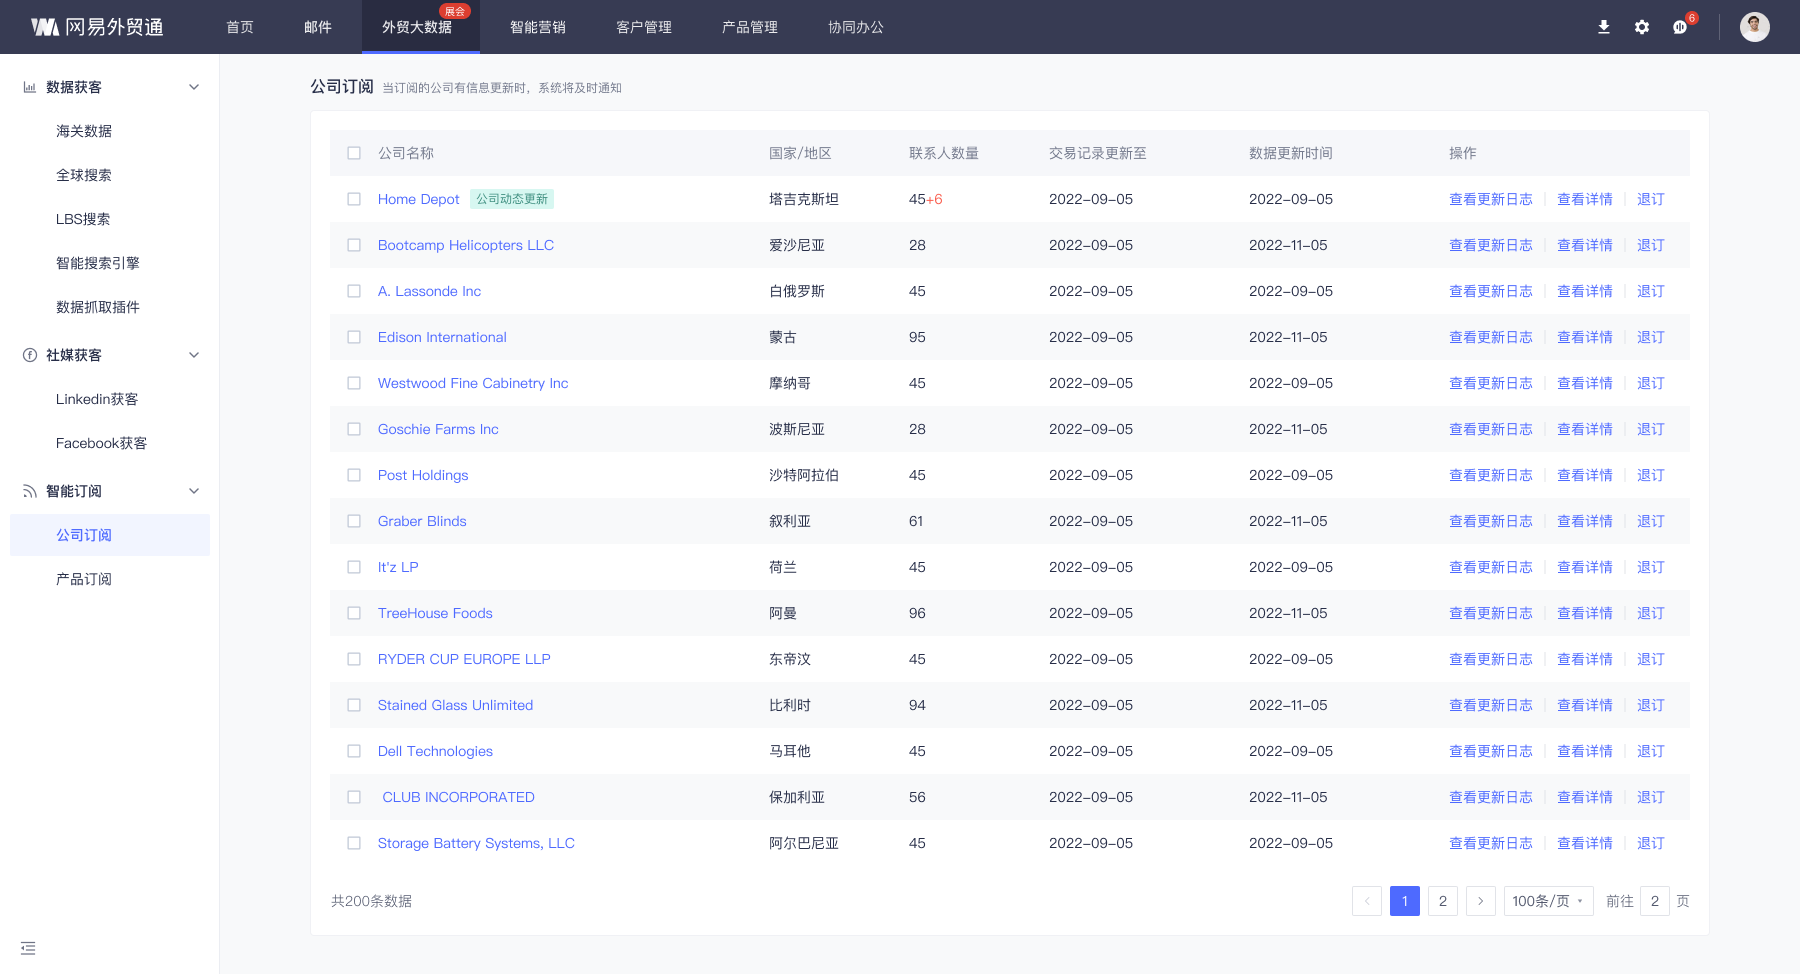The image size is (1800, 974).
Task: Open the 协同办公 tab
Action: (856, 27)
